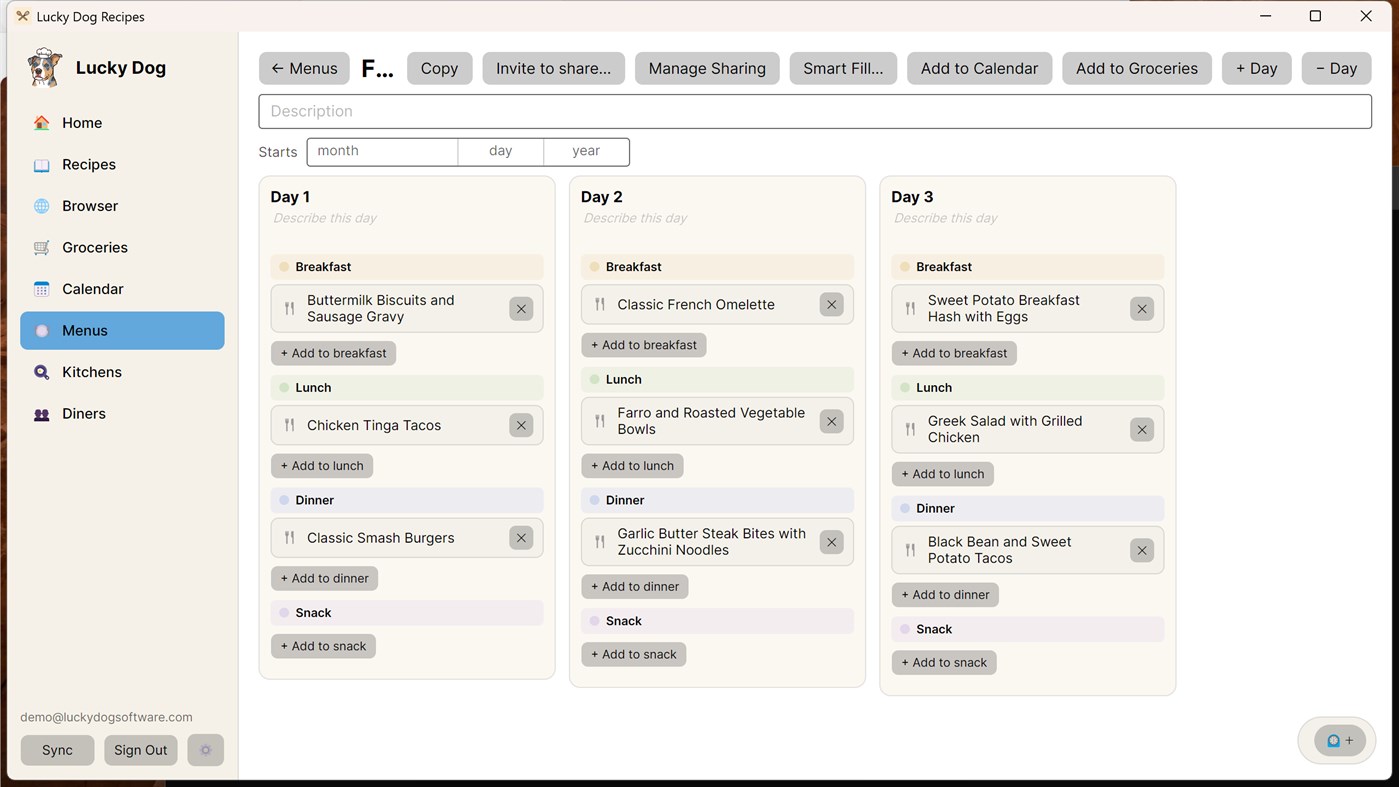Focus the Description field
1399x787 pixels.
pos(815,111)
